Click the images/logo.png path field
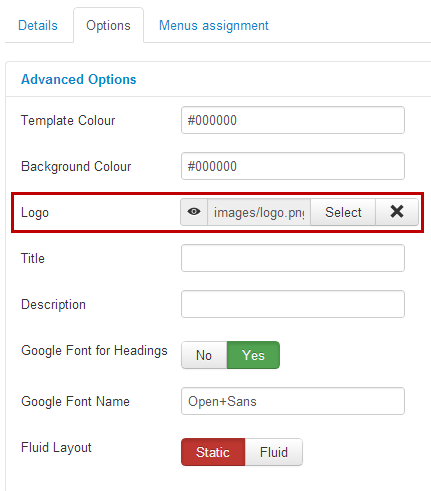431x491 pixels. point(259,212)
